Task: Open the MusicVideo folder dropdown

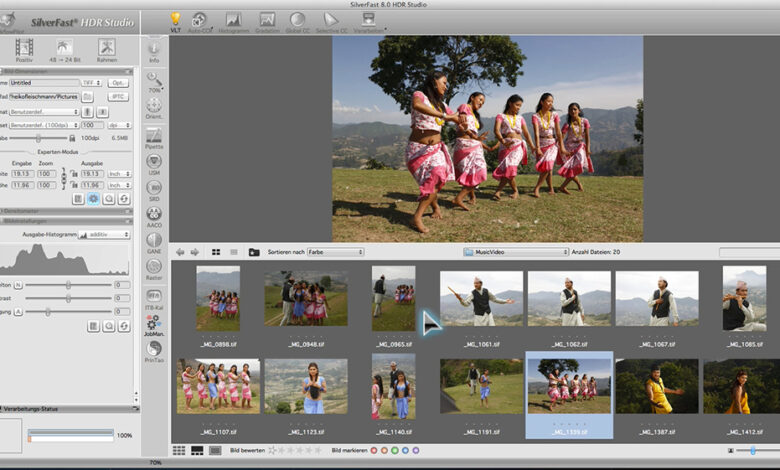Action: coord(516,252)
